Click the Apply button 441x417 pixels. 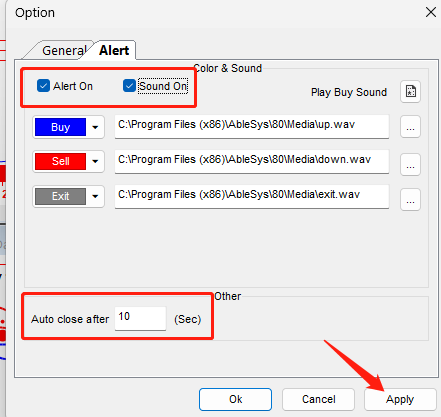[400, 399]
